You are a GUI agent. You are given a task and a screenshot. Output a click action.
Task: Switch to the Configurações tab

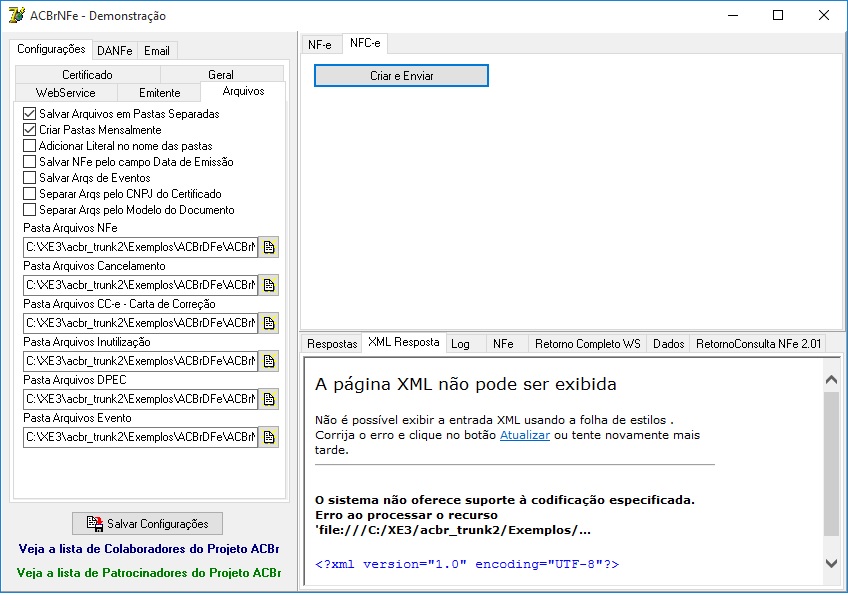point(51,49)
